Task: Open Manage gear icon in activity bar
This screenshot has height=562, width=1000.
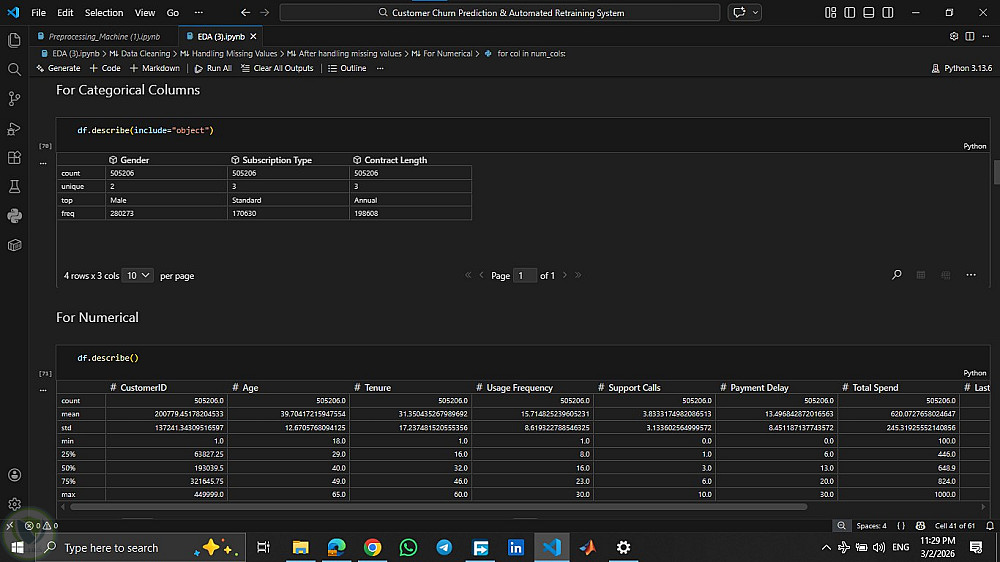Action: 14,504
